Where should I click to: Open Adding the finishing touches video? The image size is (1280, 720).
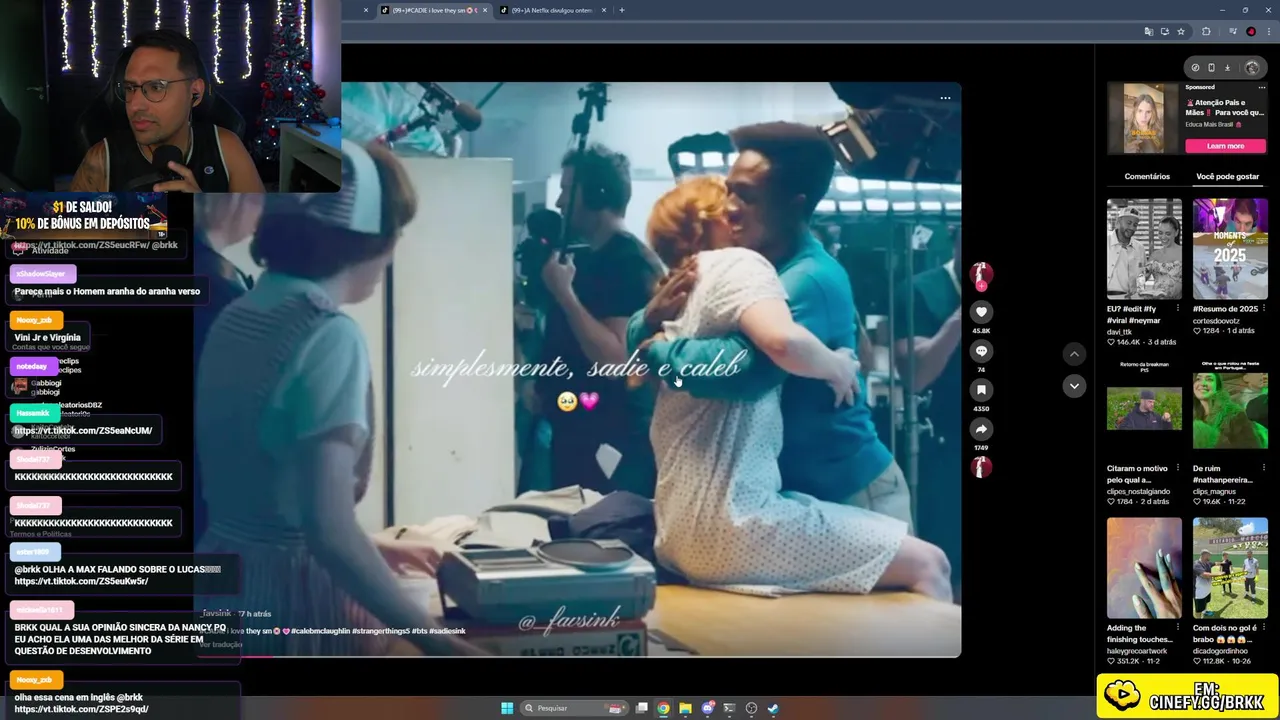coord(1144,568)
